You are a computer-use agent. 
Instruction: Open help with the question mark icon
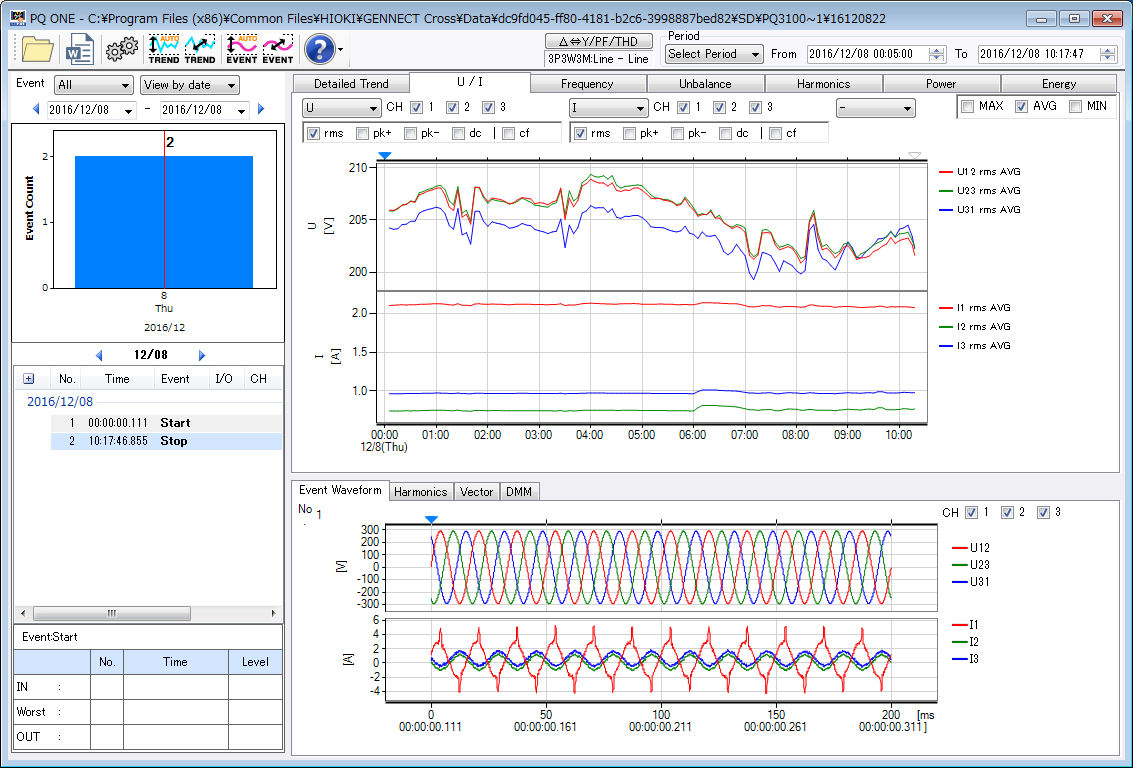pyautogui.click(x=319, y=49)
